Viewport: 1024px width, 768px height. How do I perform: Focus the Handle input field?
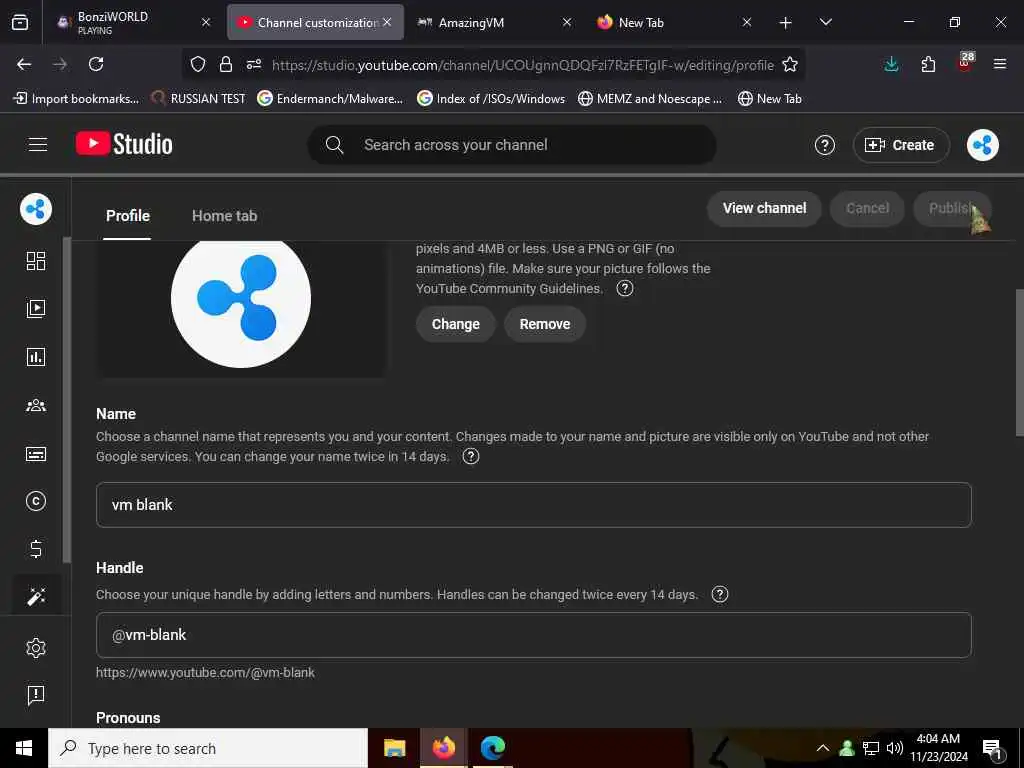pyautogui.click(x=534, y=635)
